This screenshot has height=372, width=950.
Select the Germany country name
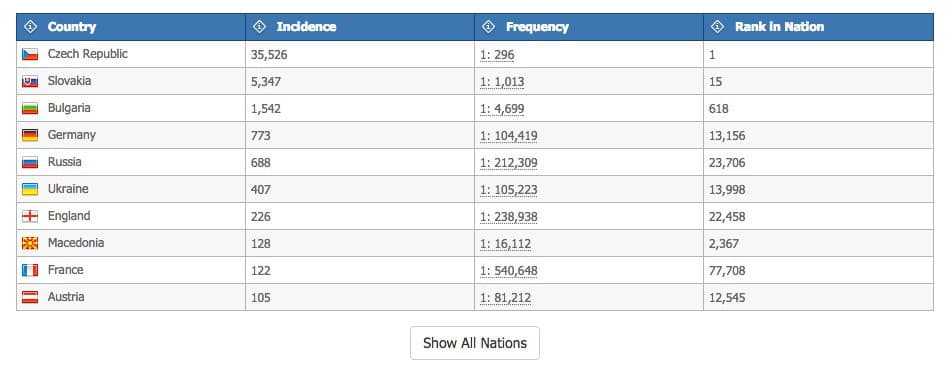click(x=71, y=135)
